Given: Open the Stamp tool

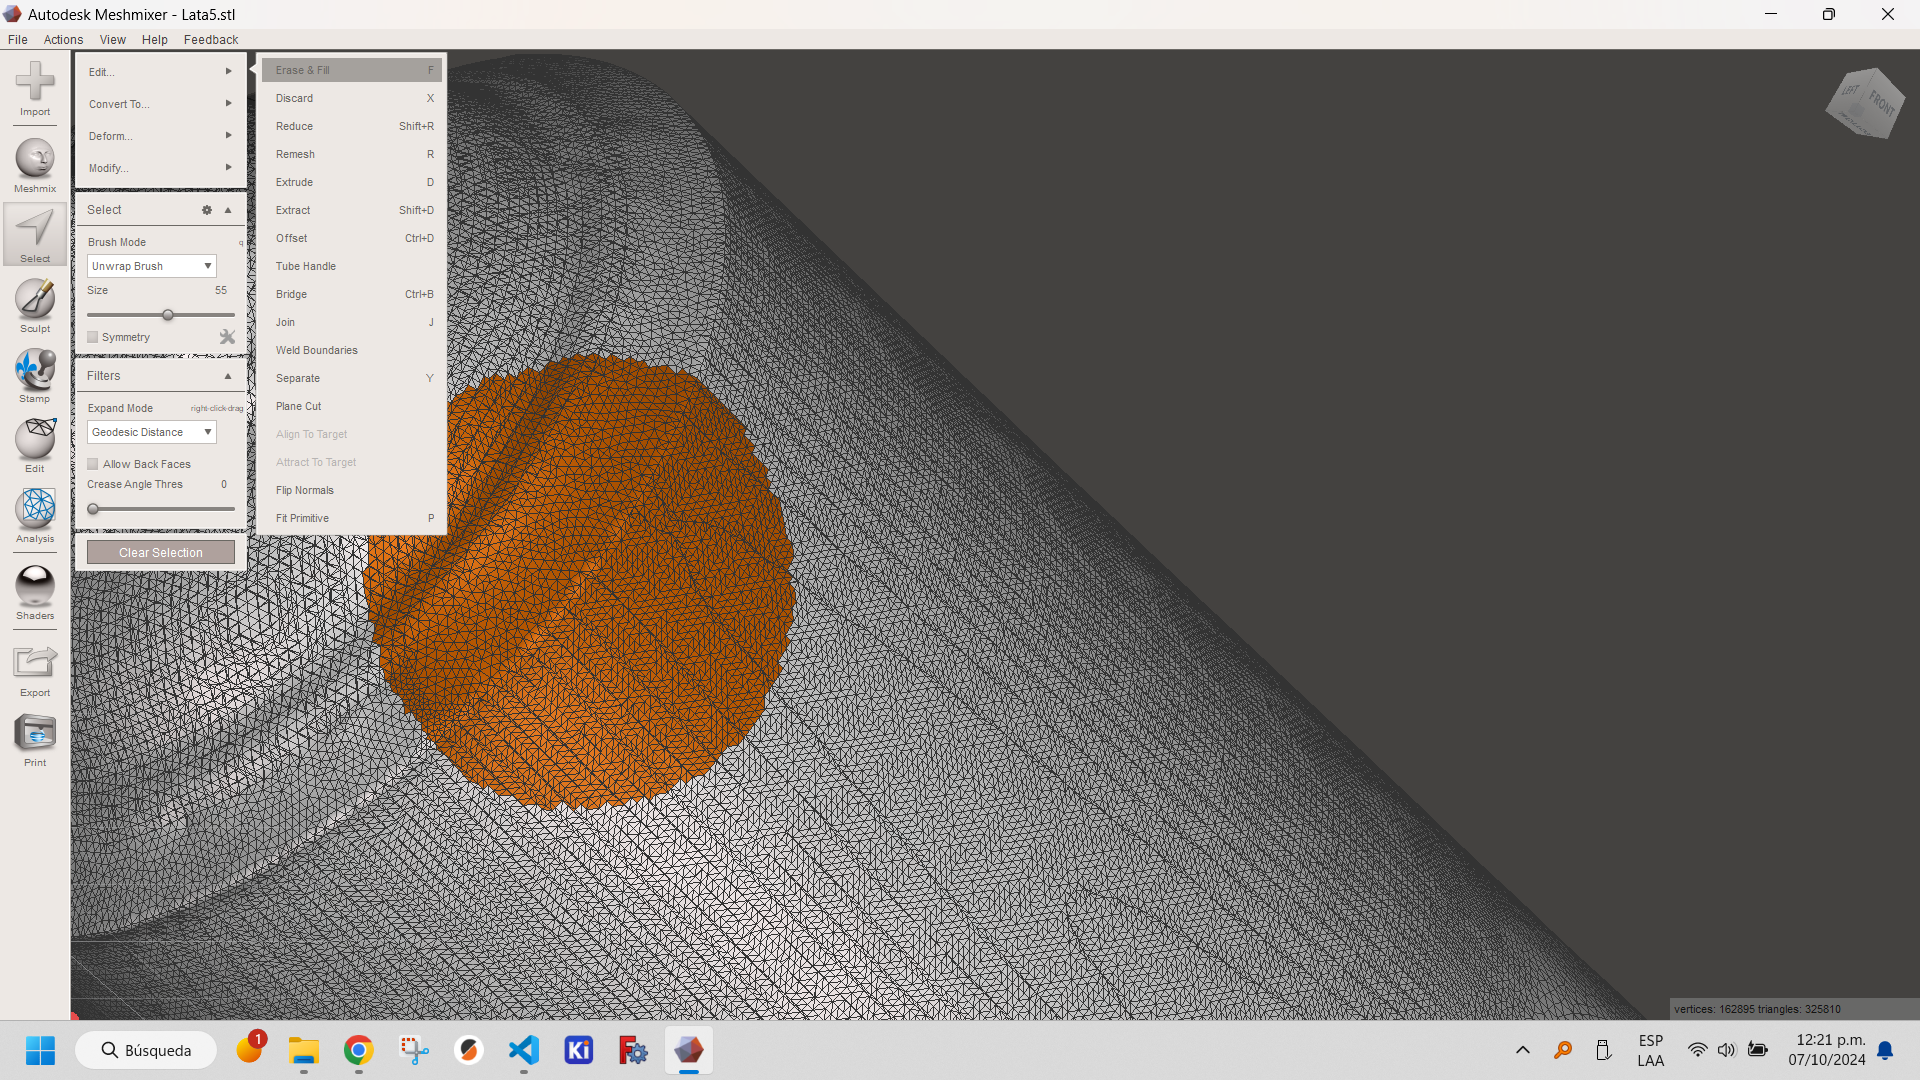Looking at the screenshot, I should click(x=35, y=376).
